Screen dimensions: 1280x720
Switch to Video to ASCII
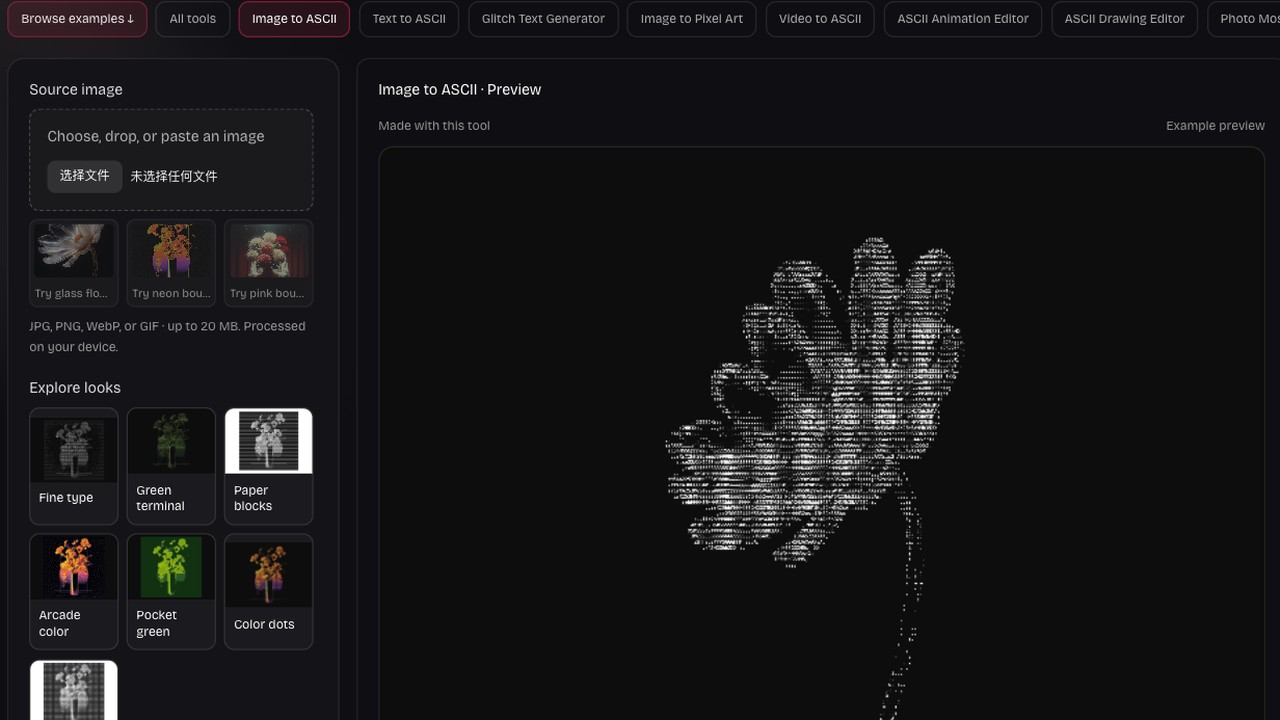click(820, 19)
